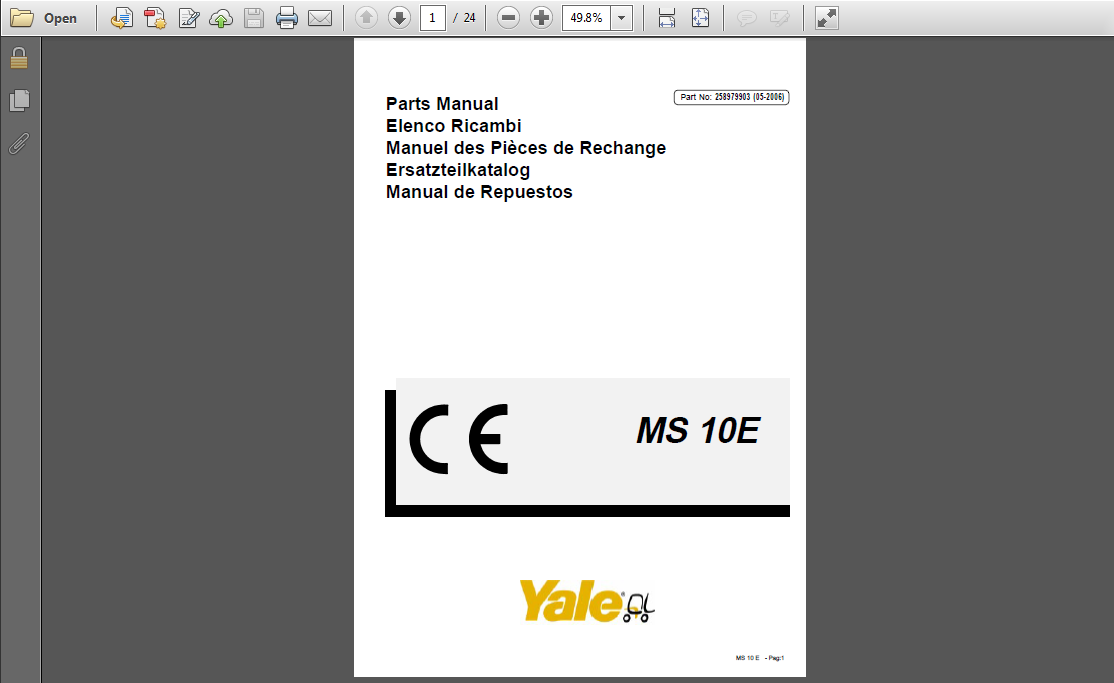Click the add sticky note comment icon
Screen dimensions: 1114x683
746,18
